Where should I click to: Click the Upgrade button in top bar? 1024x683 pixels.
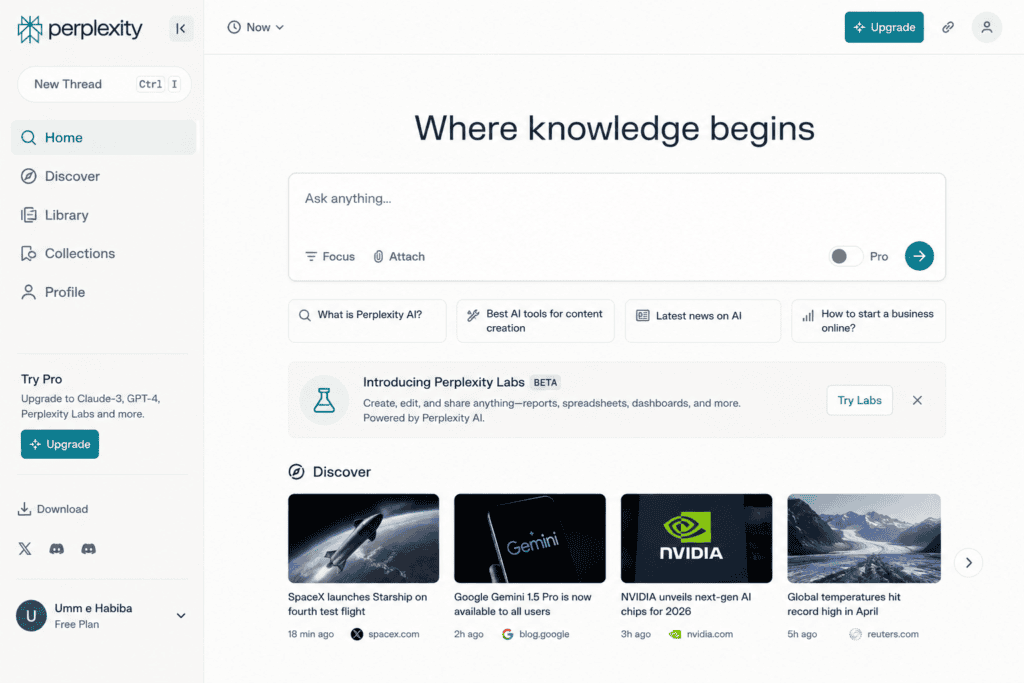[x=884, y=27]
